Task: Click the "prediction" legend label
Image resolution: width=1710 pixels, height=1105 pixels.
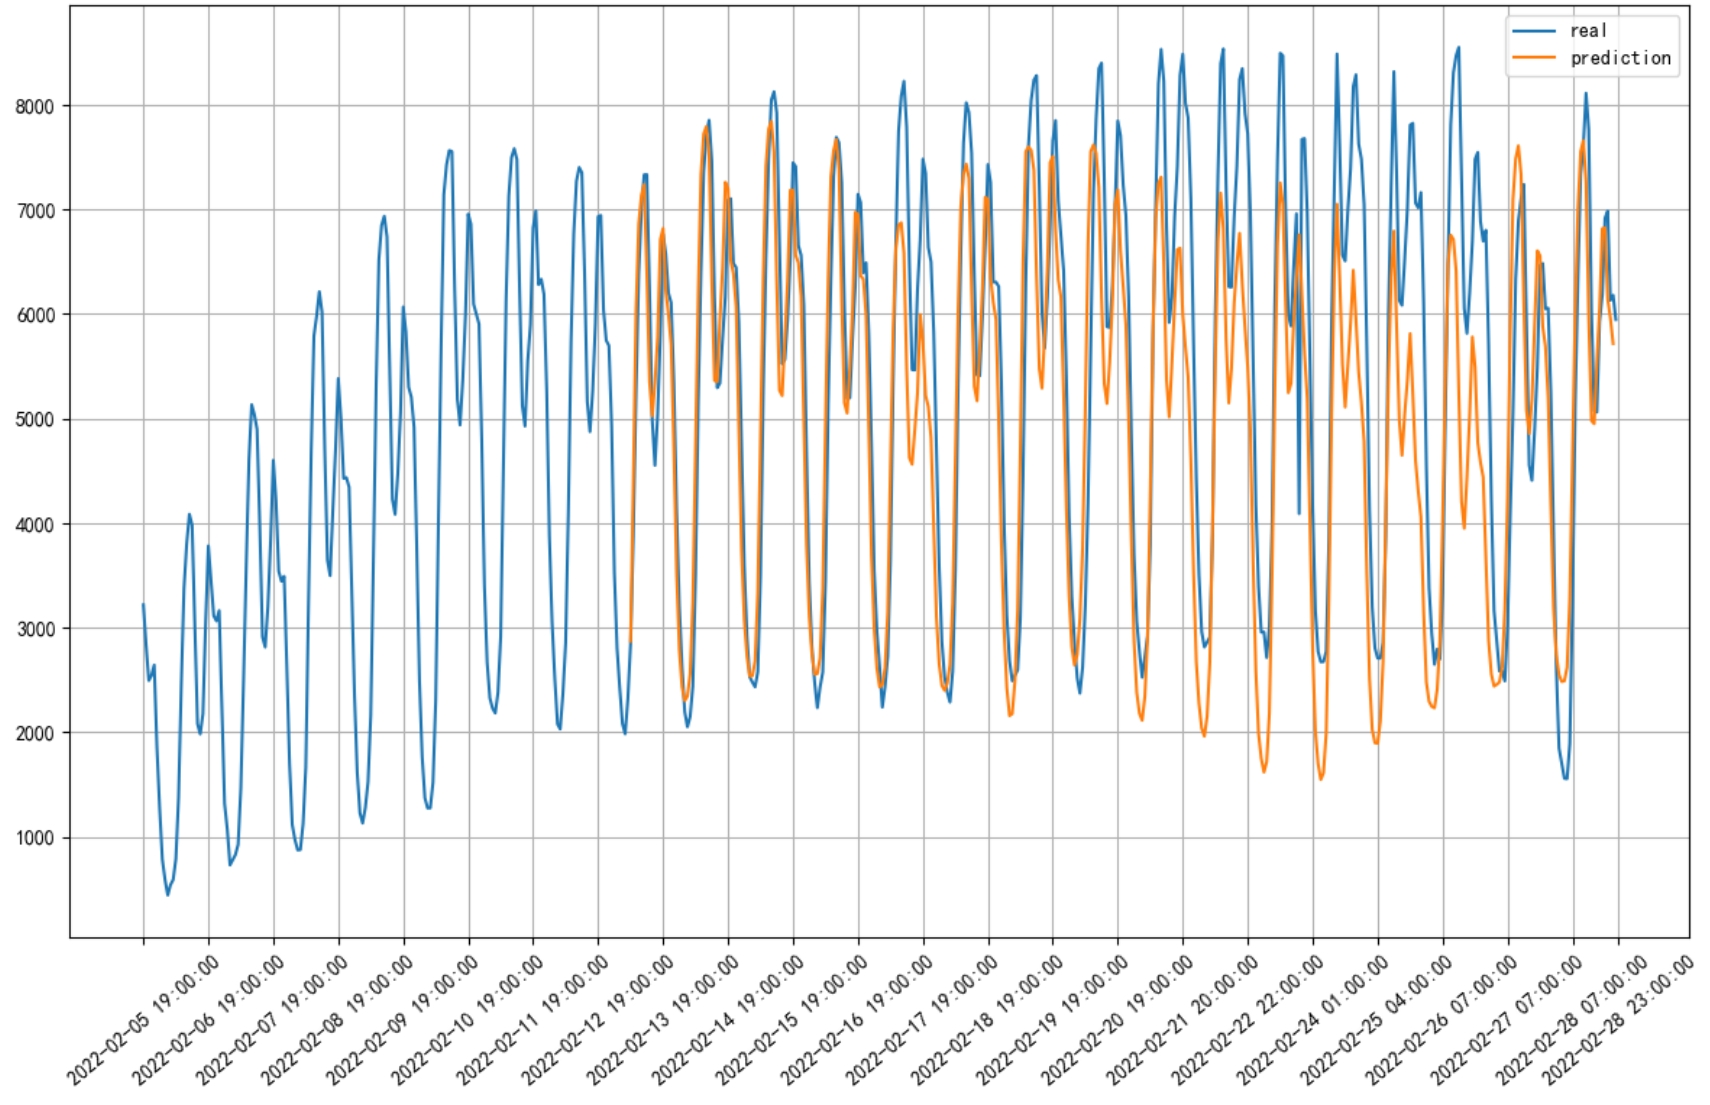Action: (1620, 58)
